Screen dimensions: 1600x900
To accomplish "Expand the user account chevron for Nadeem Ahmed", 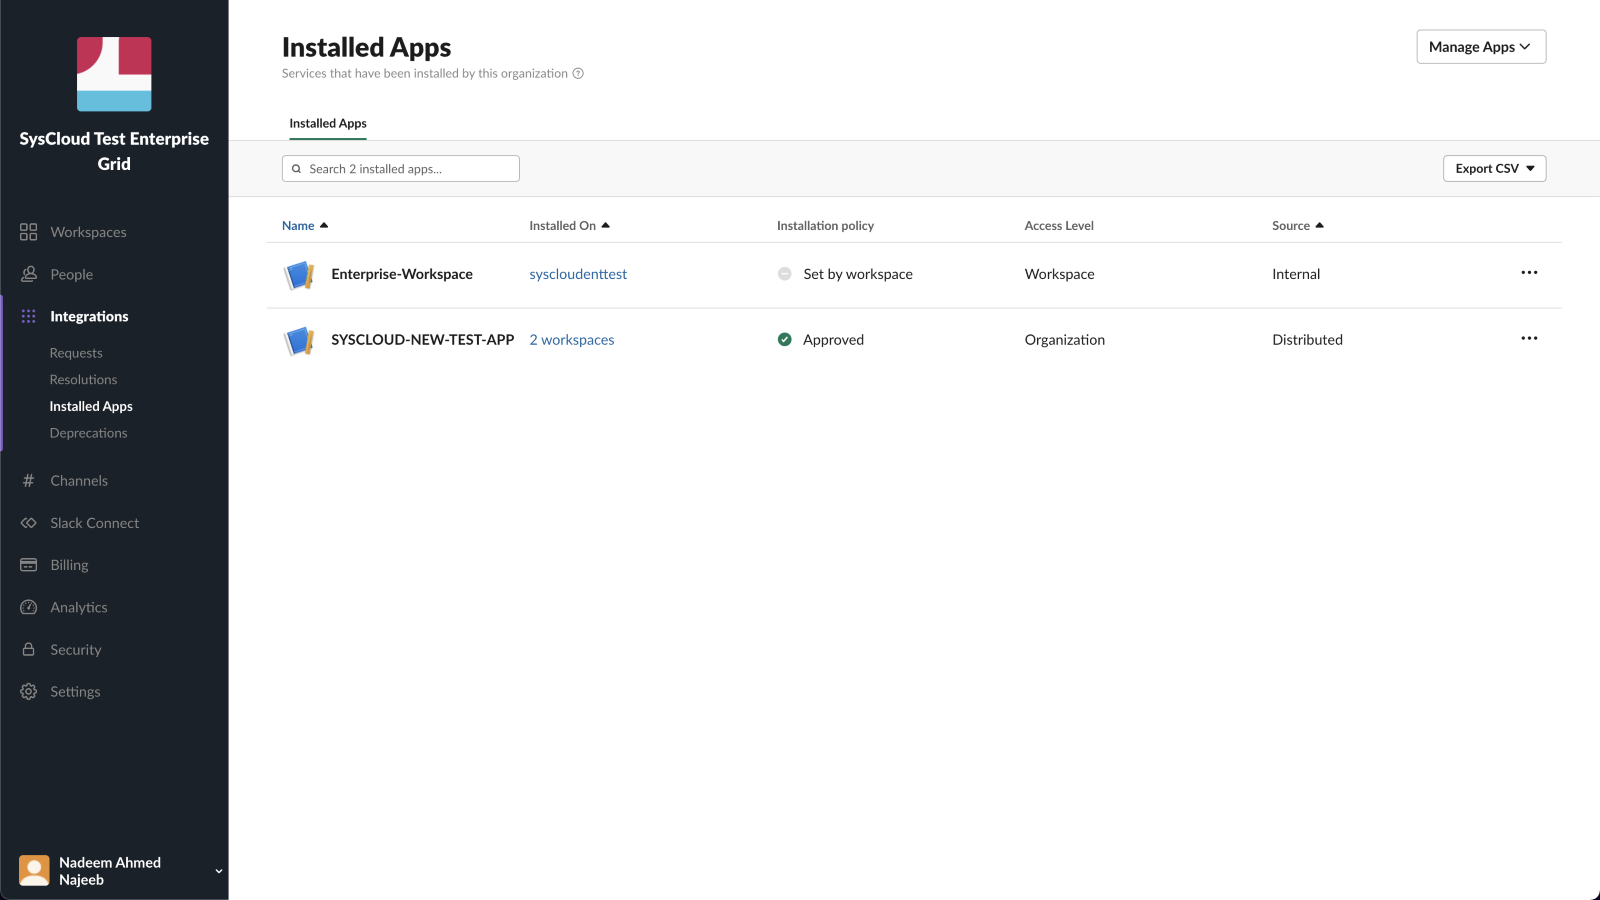I will 218,870.
